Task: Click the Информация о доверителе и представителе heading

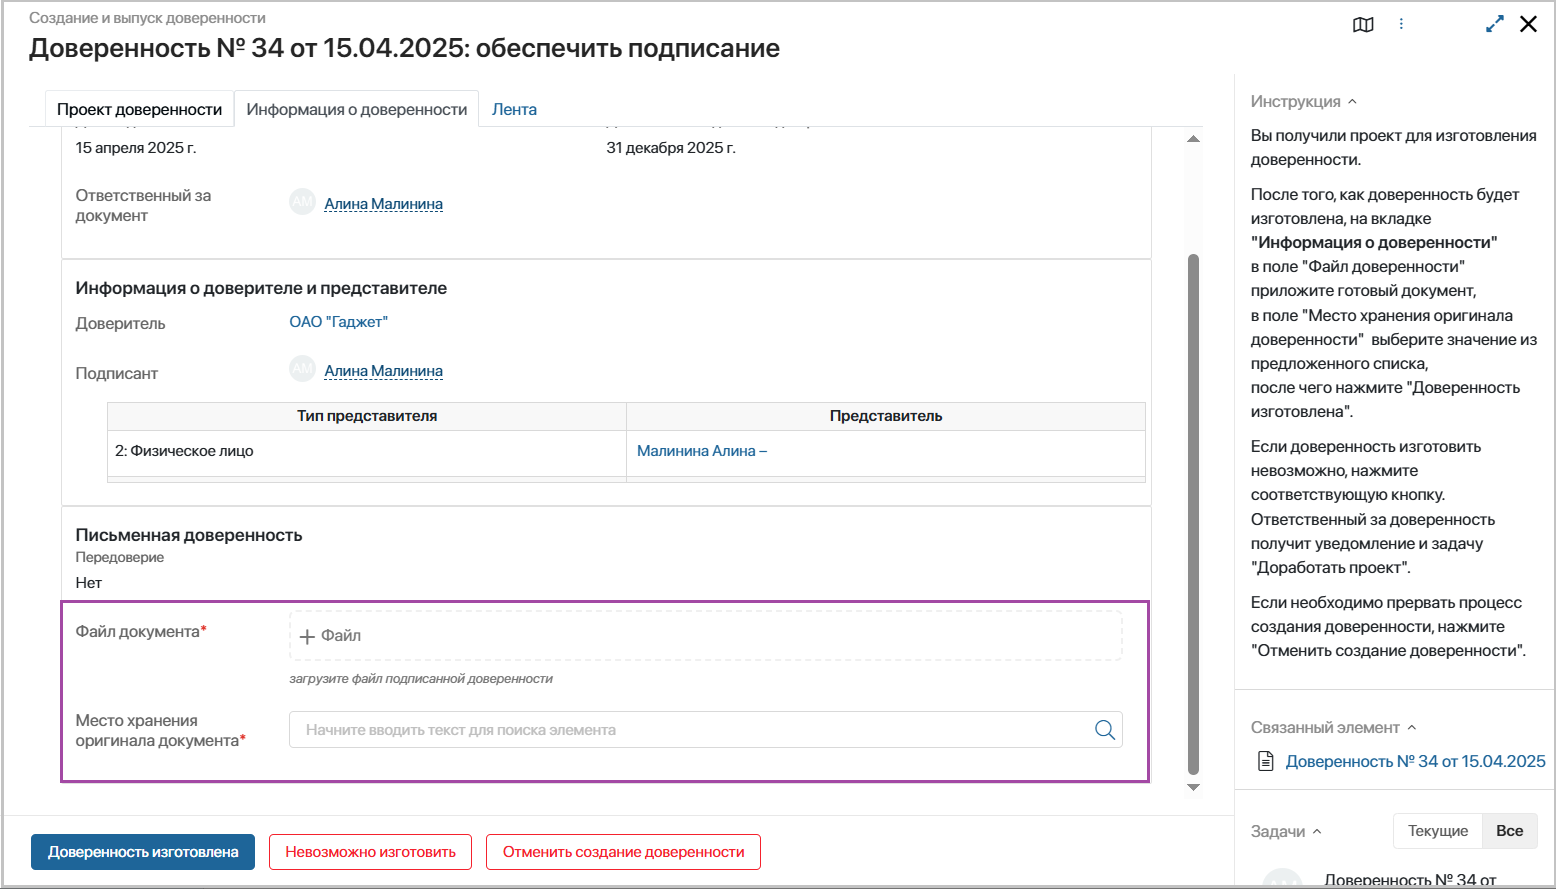Action: tap(261, 288)
